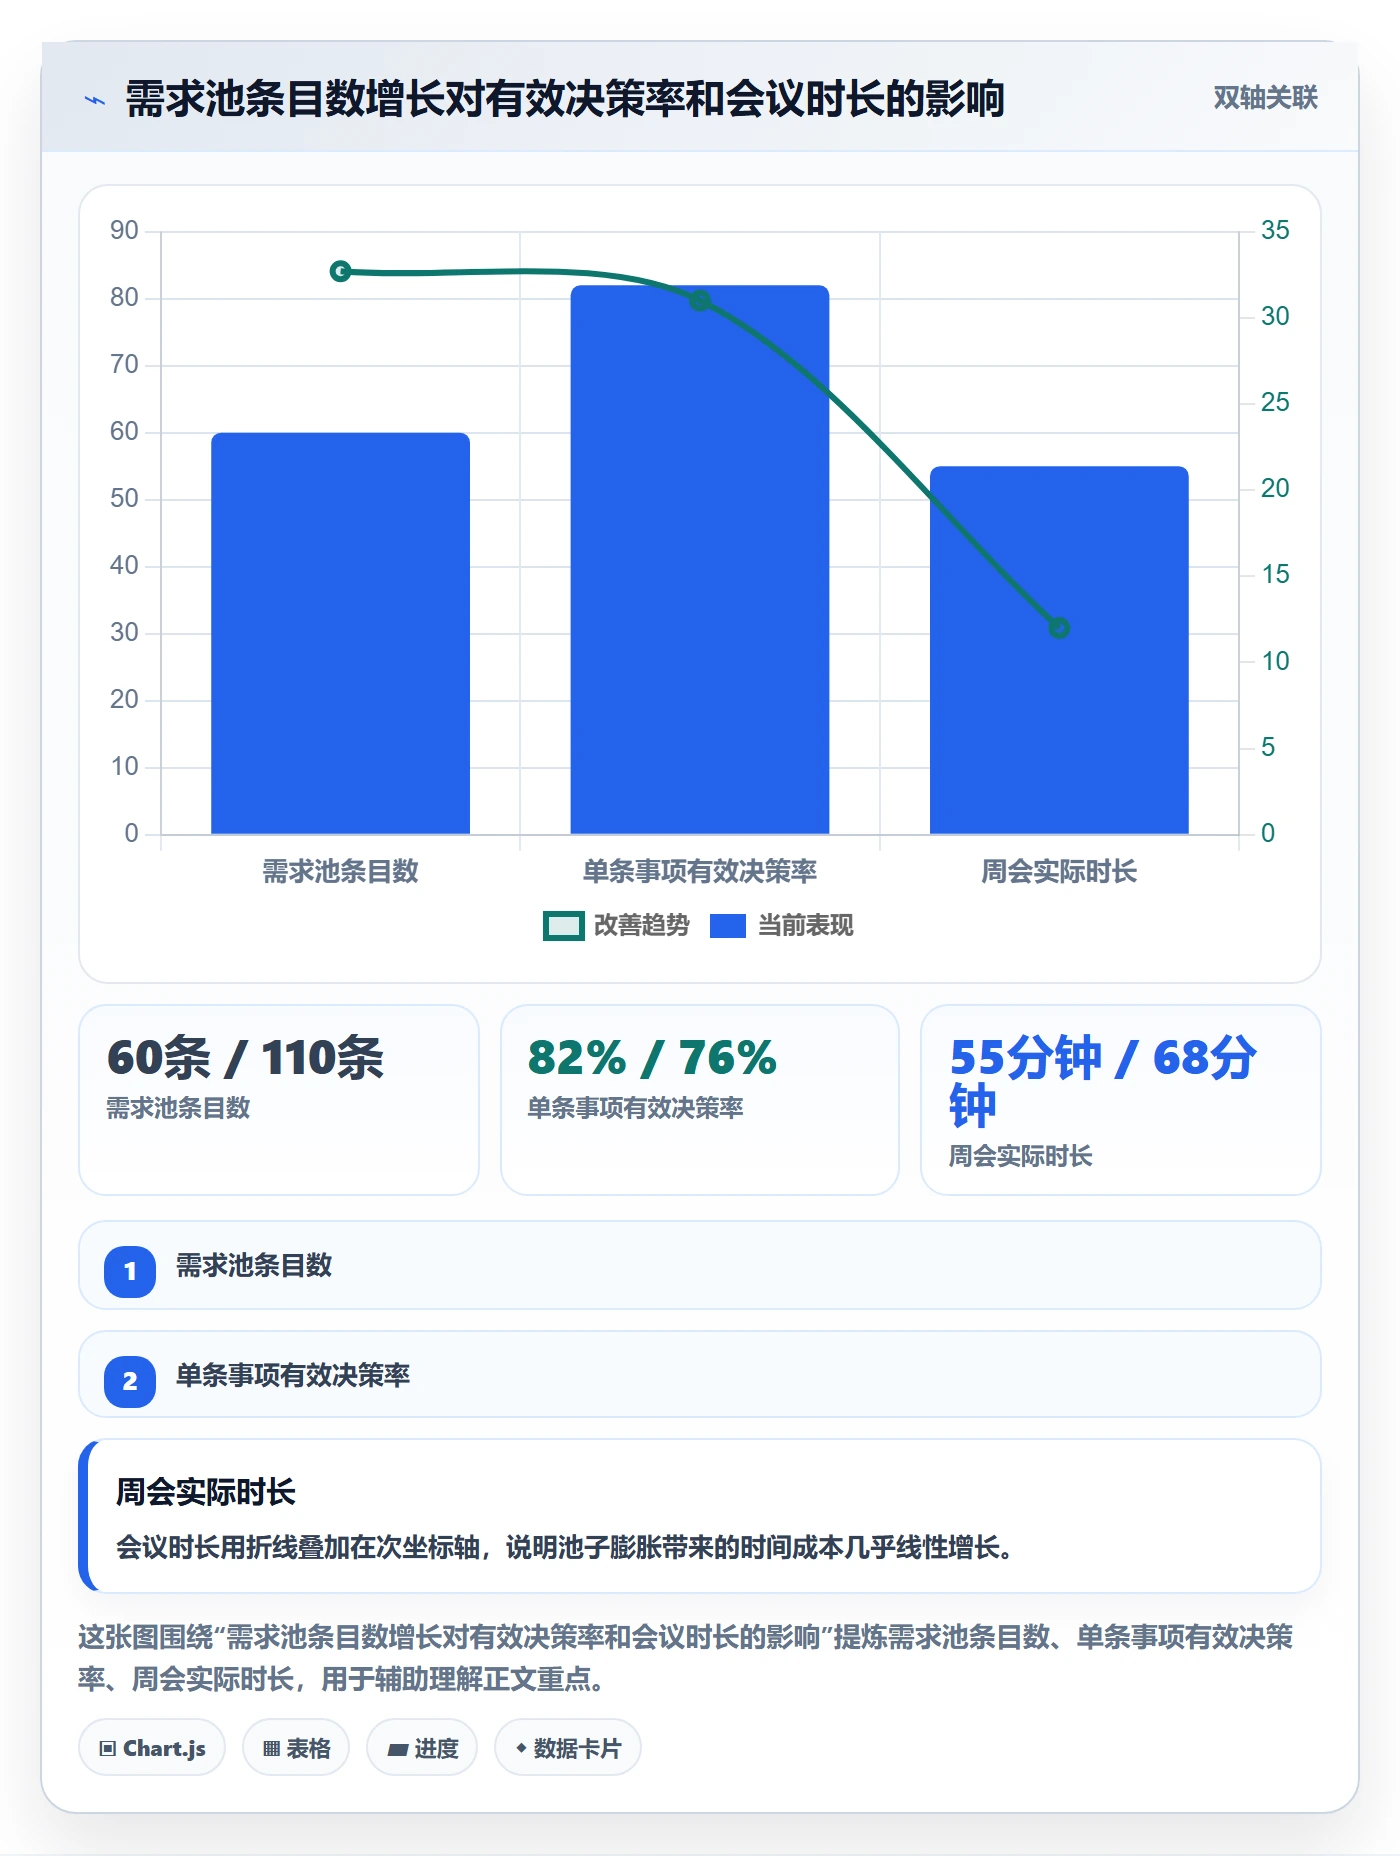Click the 进度 tag
Image resolution: width=1400 pixels, height=1856 pixels.
422,1748
